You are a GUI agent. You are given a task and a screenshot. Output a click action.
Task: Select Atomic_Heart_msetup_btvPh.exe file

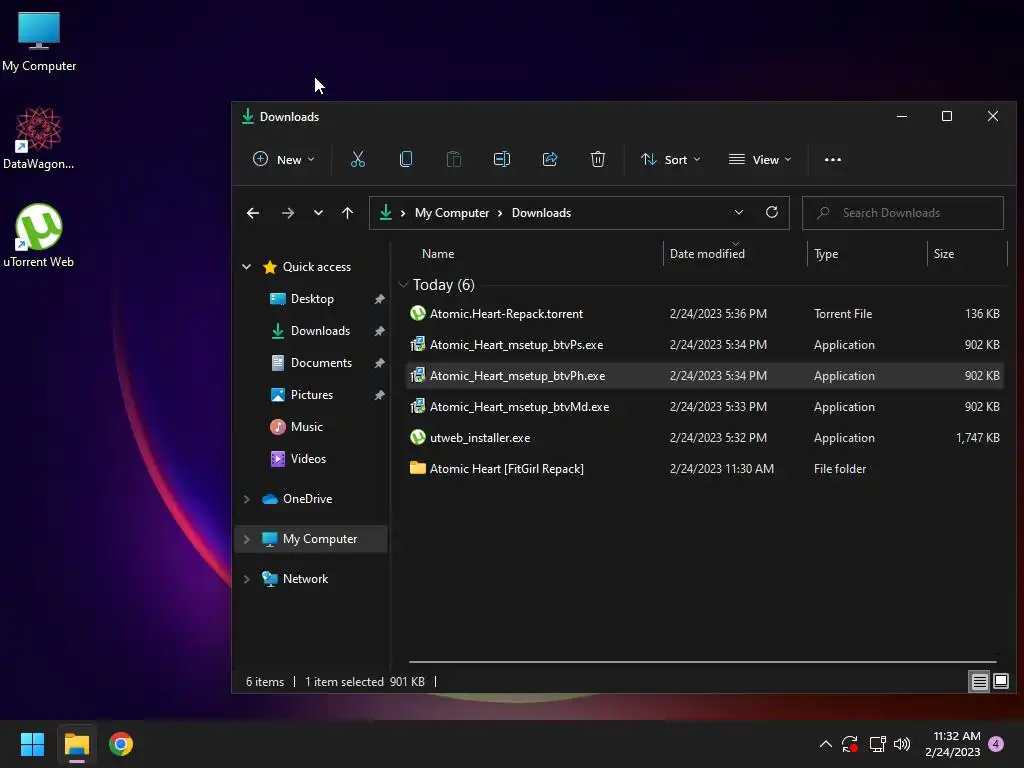pyautogui.click(x=705, y=376)
